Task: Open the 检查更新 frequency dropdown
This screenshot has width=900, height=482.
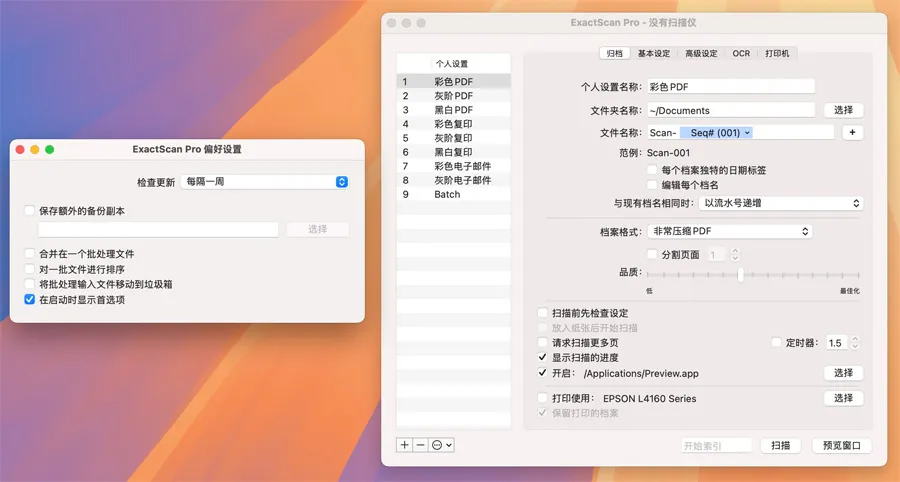Action: pos(264,182)
